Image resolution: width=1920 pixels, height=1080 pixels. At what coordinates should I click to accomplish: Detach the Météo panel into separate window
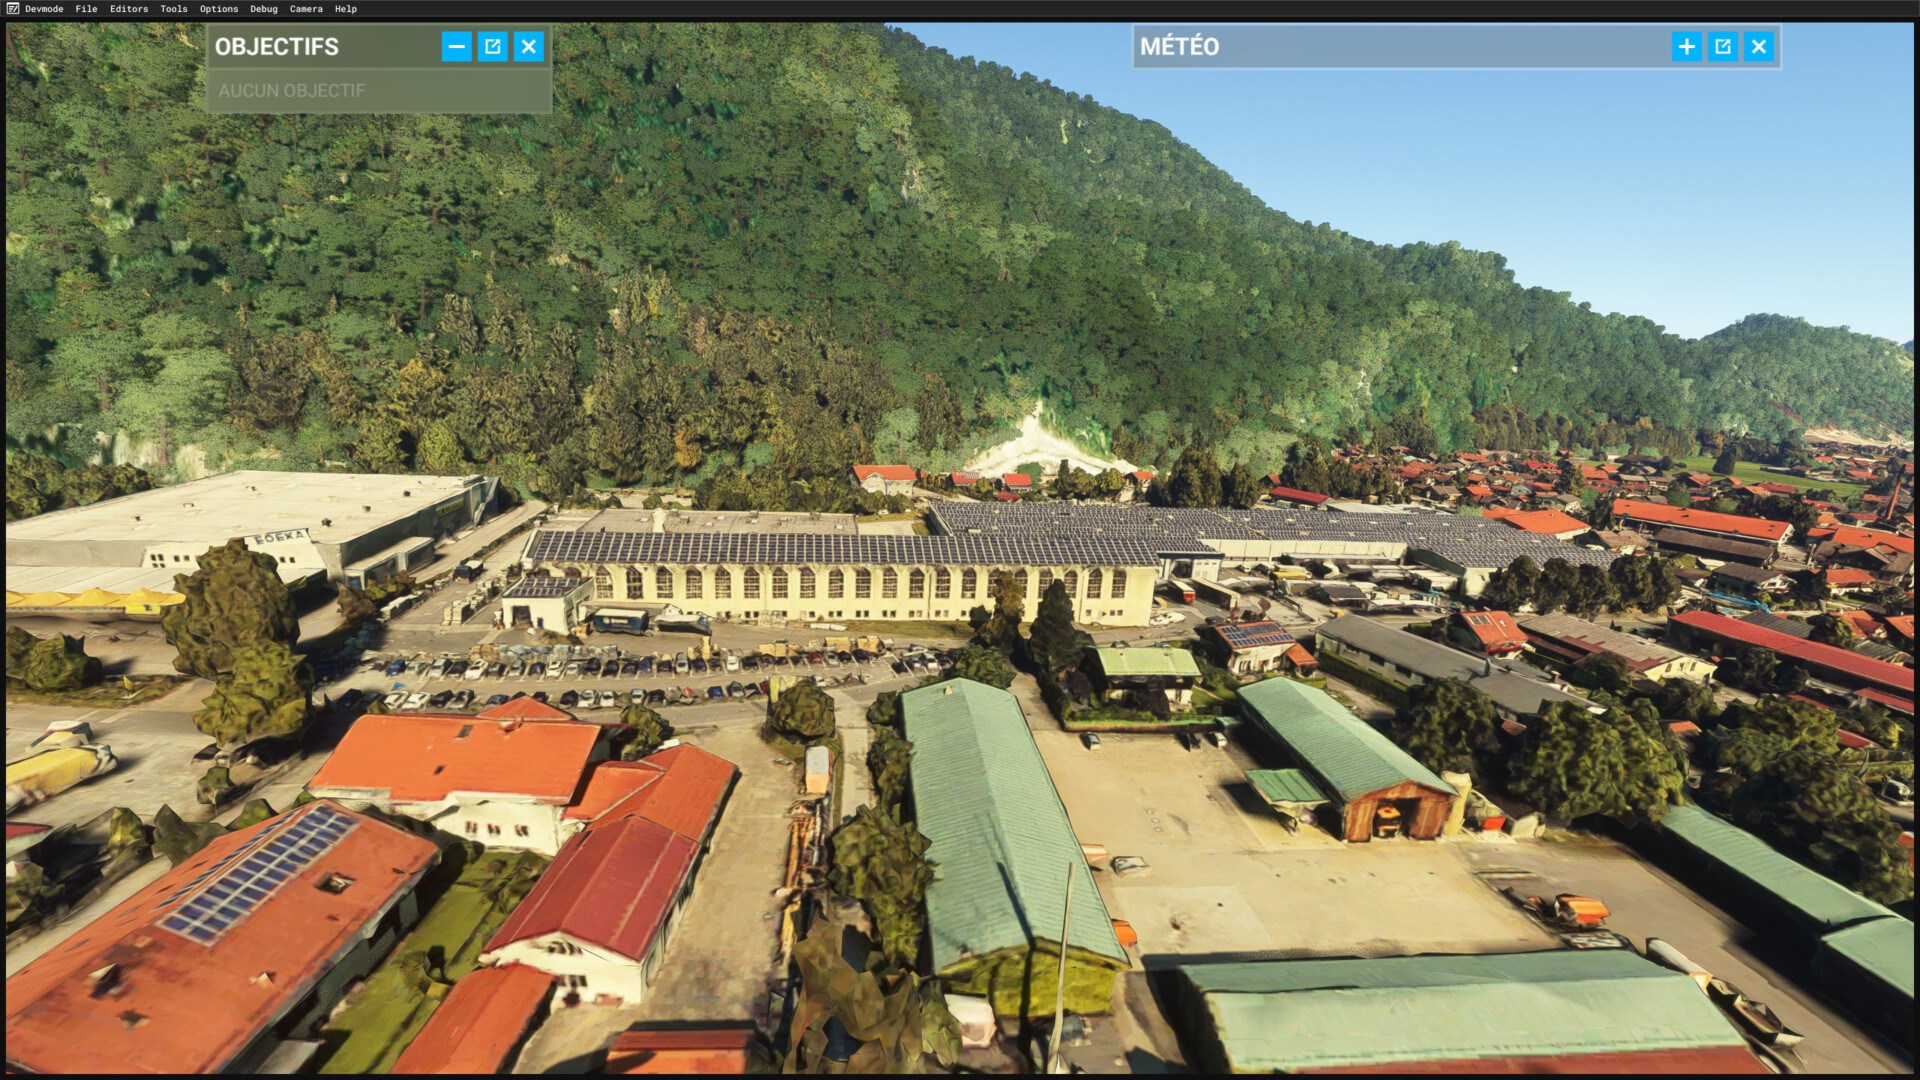click(1722, 46)
